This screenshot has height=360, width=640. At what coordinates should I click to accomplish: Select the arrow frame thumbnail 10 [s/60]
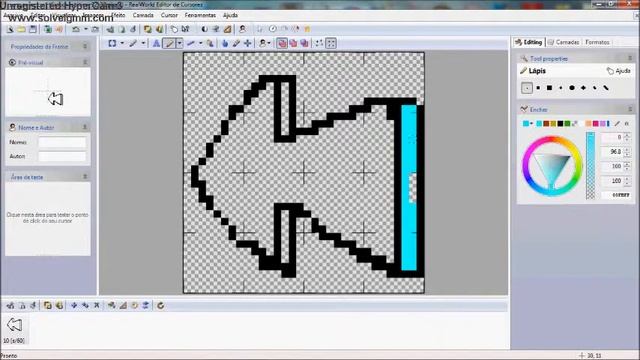[x=15, y=329]
